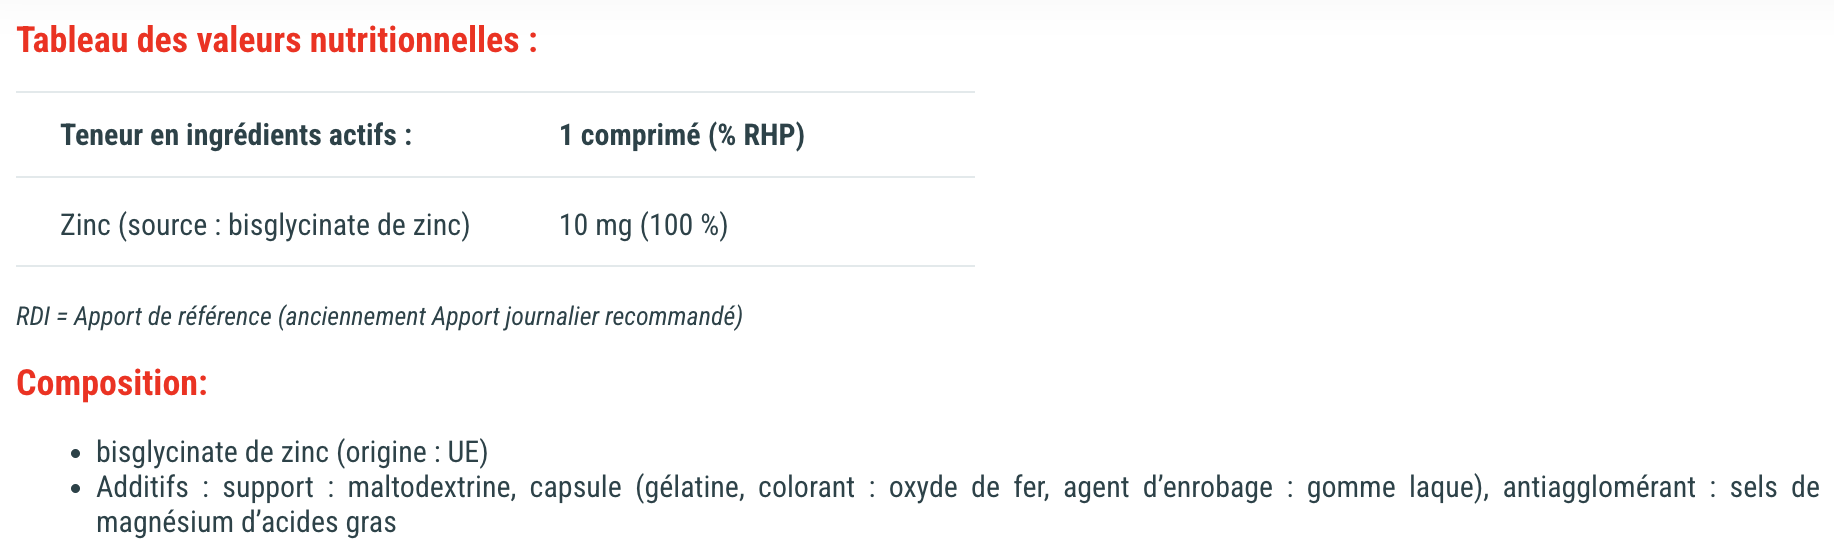Click the bullet dot before "Additifs"
Image resolution: width=1834 pixels, height=558 pixels.
tap(76, 489)
